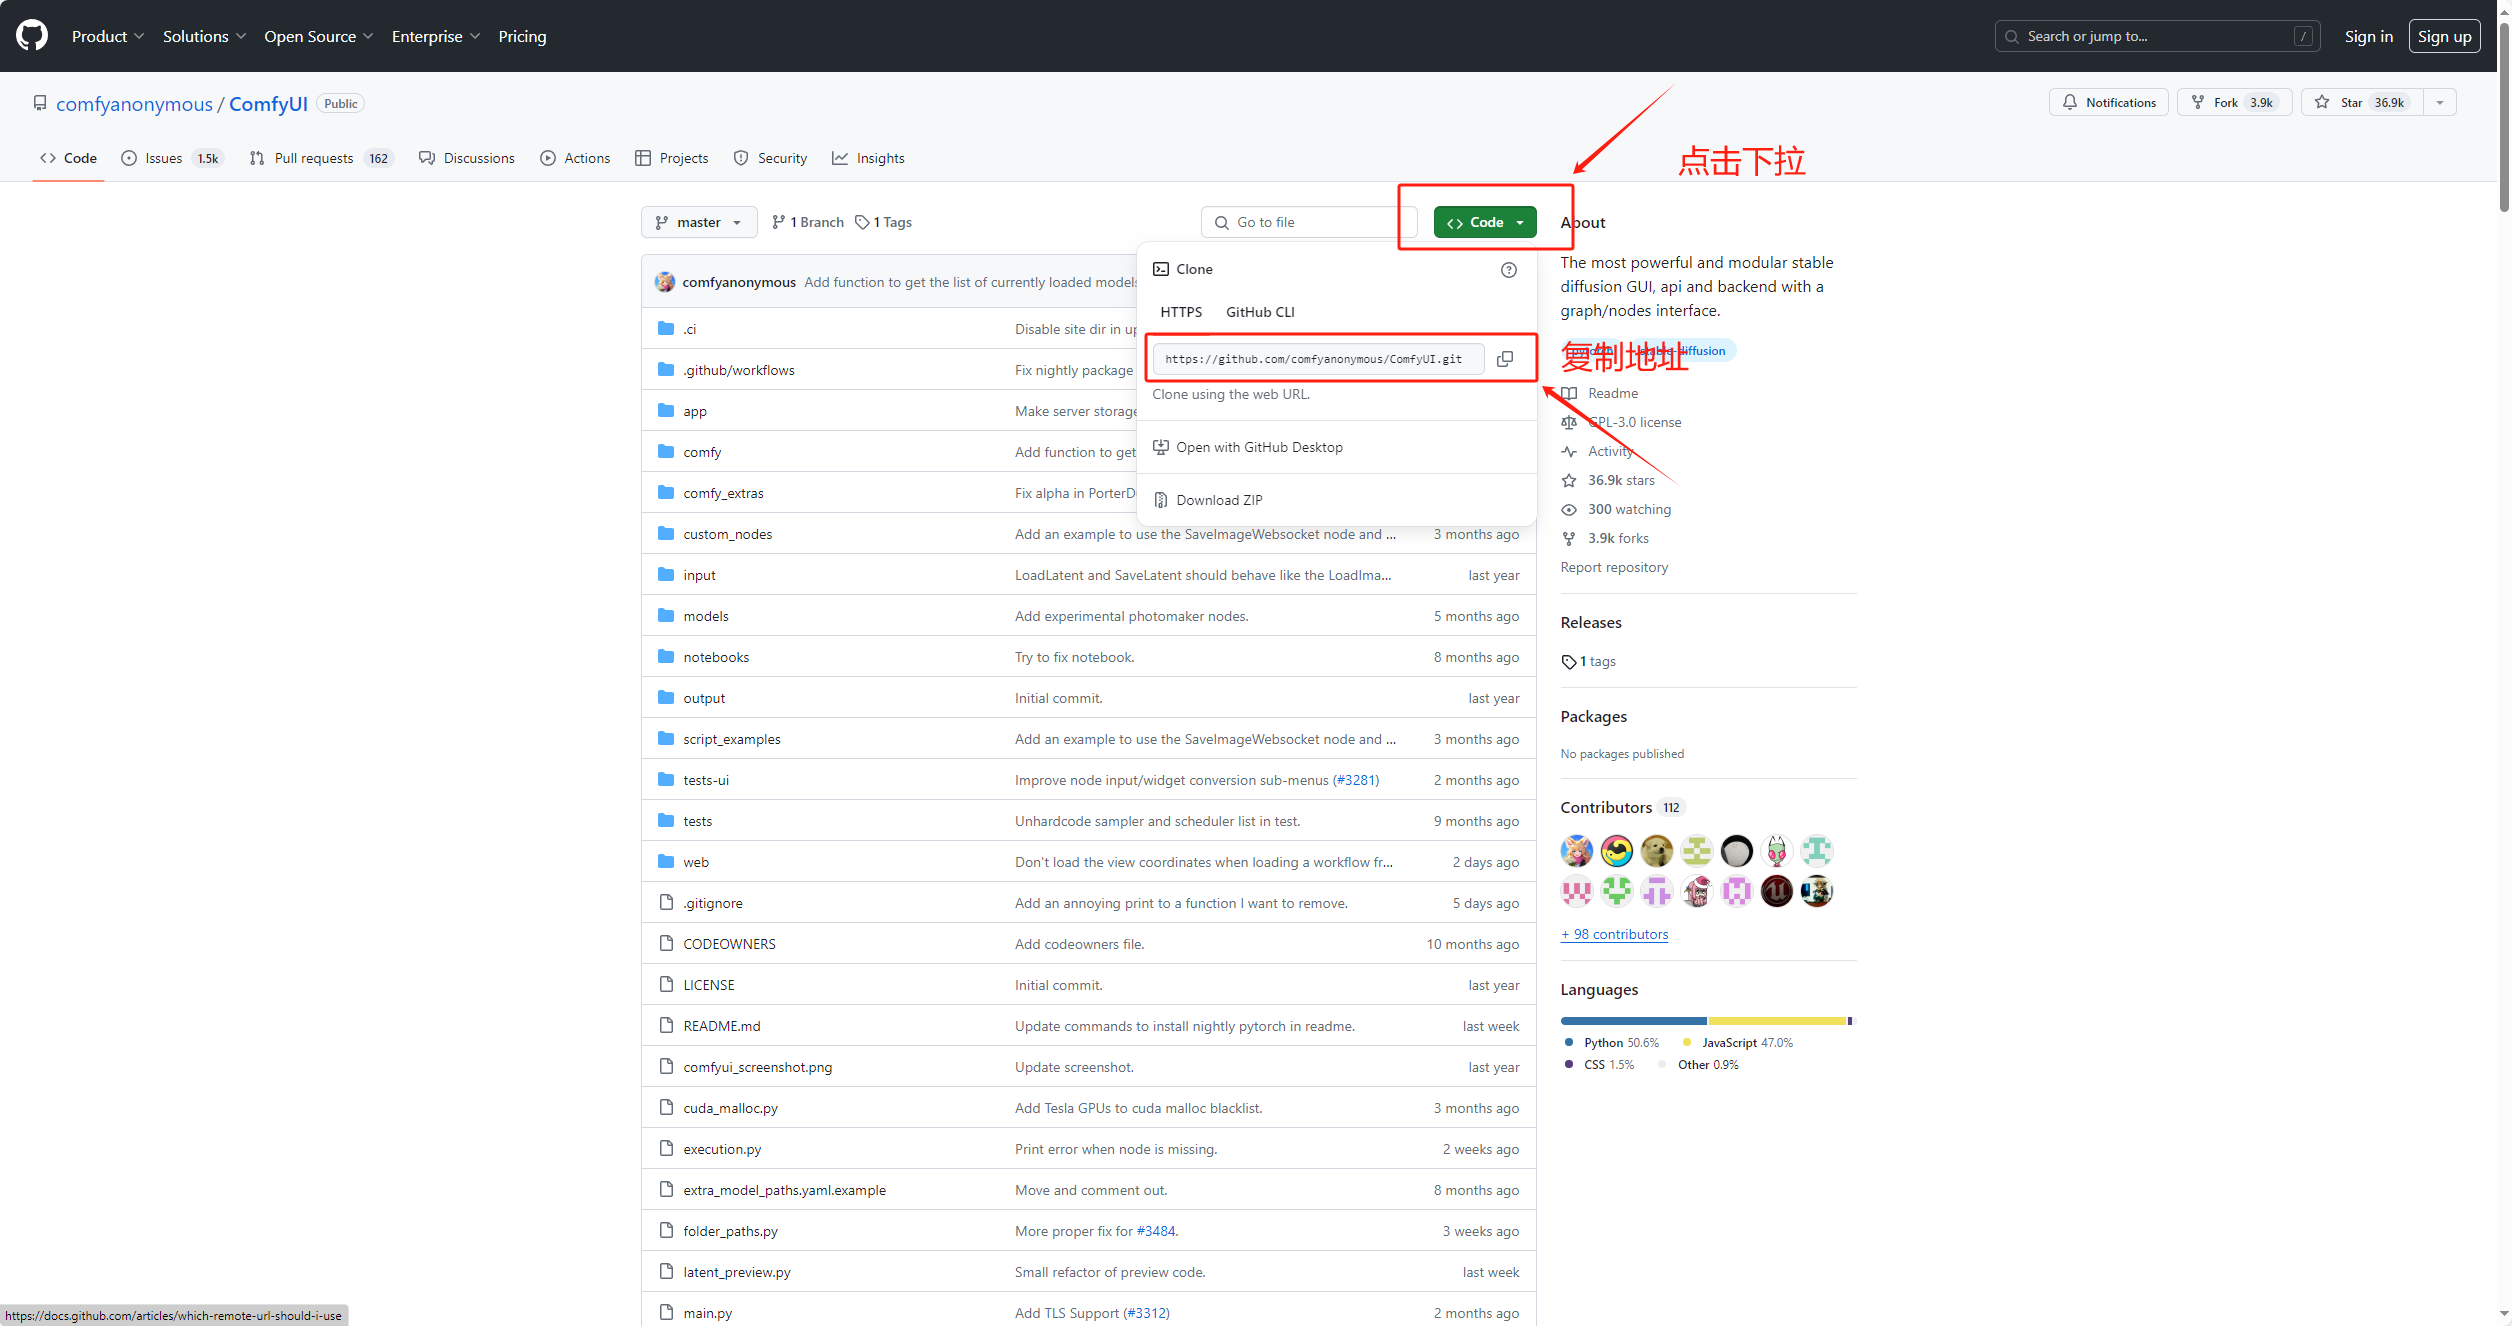Viewport: 2512px width, 1326px height.
Task: Open the .ci folder
Action: 689,329
